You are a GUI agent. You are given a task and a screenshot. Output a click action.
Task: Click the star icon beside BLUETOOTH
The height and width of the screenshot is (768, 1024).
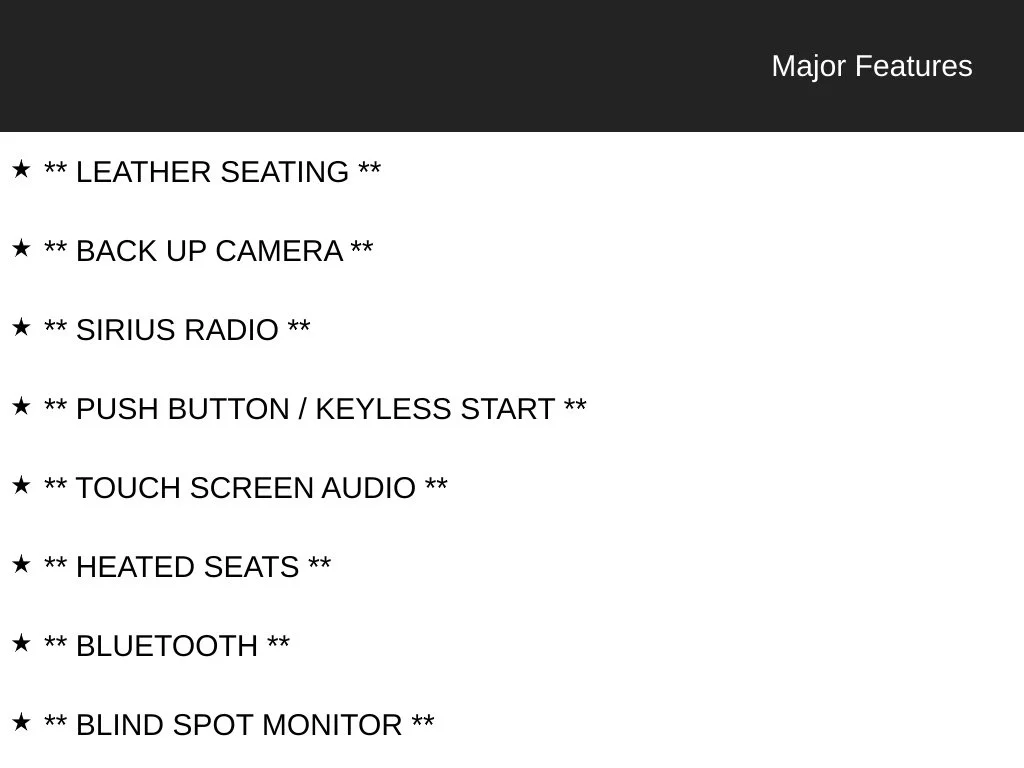(21, 643)
